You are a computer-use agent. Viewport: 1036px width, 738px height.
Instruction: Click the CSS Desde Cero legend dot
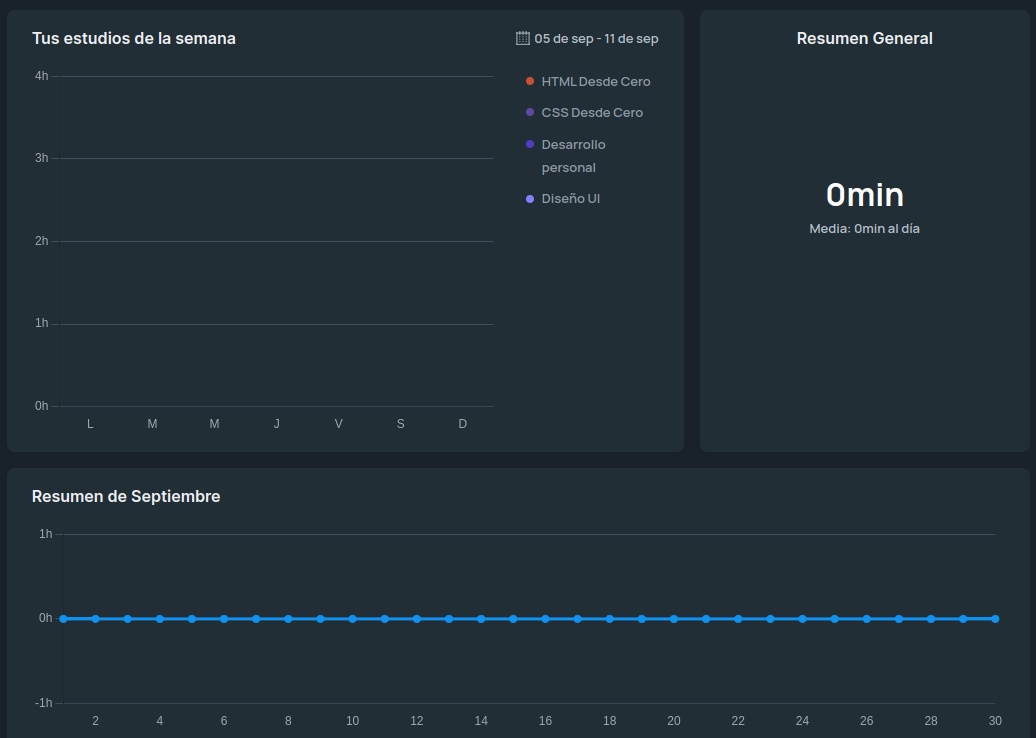(x=530, y=112)
